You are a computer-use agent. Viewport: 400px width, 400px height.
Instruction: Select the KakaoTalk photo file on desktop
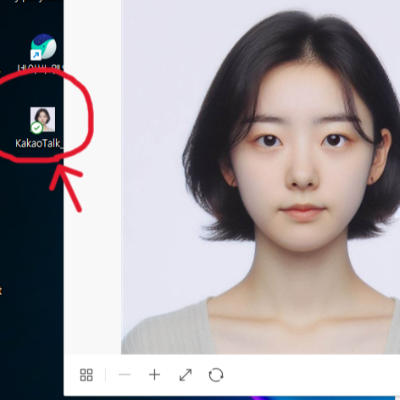pos(42,120)
